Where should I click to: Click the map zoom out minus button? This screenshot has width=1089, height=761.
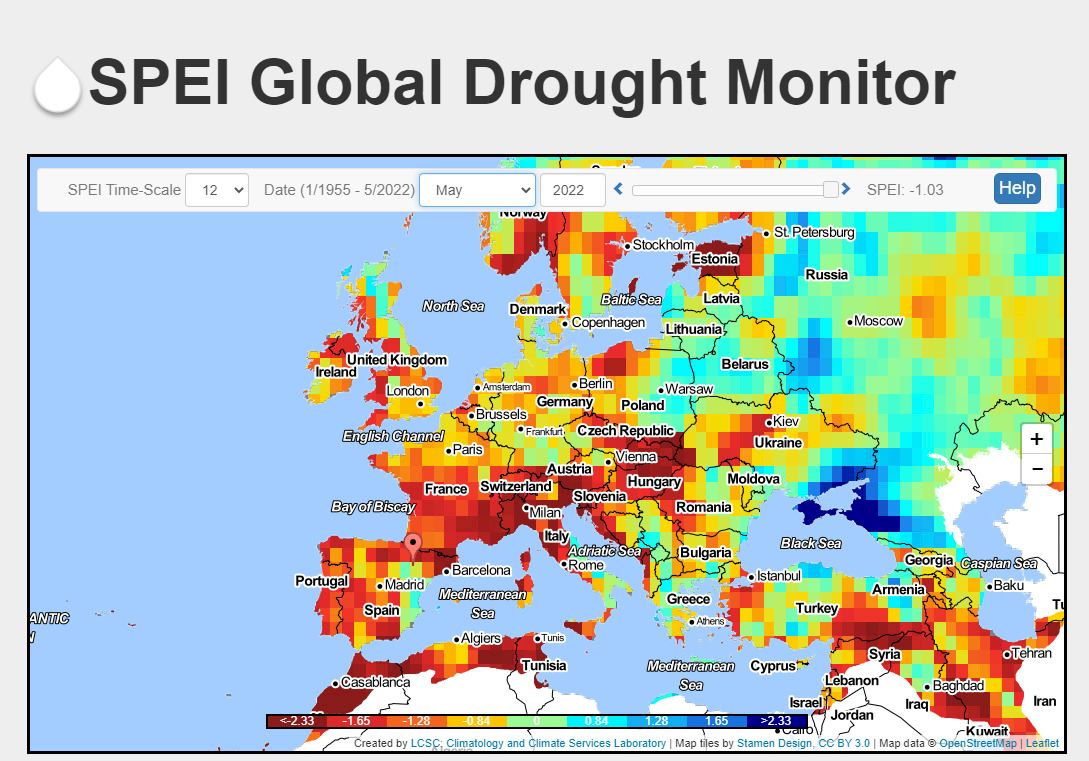click(1036, 468)
